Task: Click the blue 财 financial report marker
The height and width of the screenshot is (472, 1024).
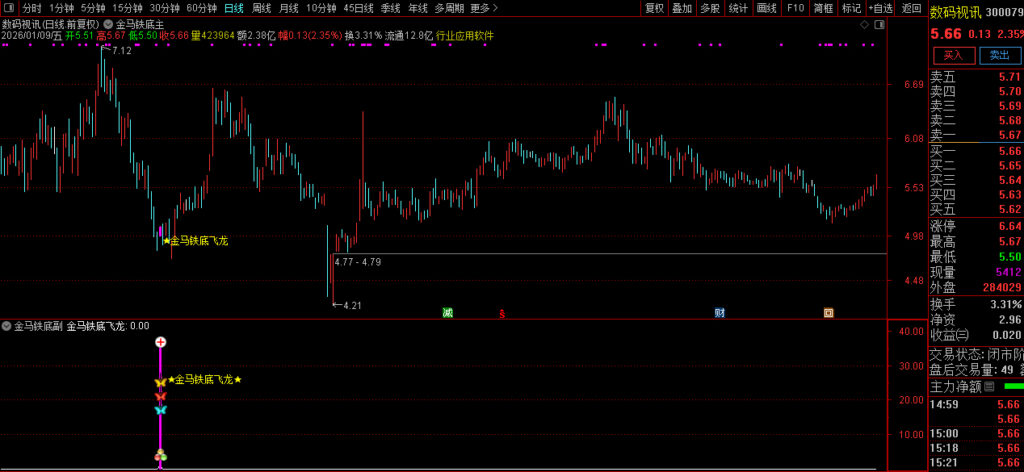Action: (x=719, y=312)
